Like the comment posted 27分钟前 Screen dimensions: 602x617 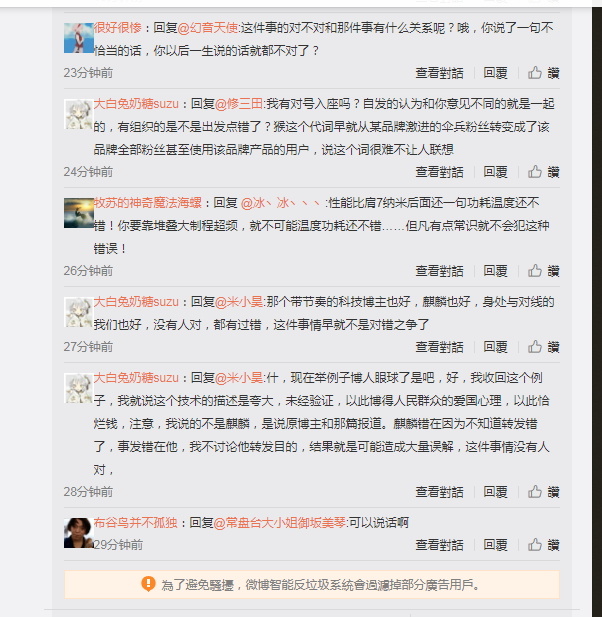coord(543,347)
